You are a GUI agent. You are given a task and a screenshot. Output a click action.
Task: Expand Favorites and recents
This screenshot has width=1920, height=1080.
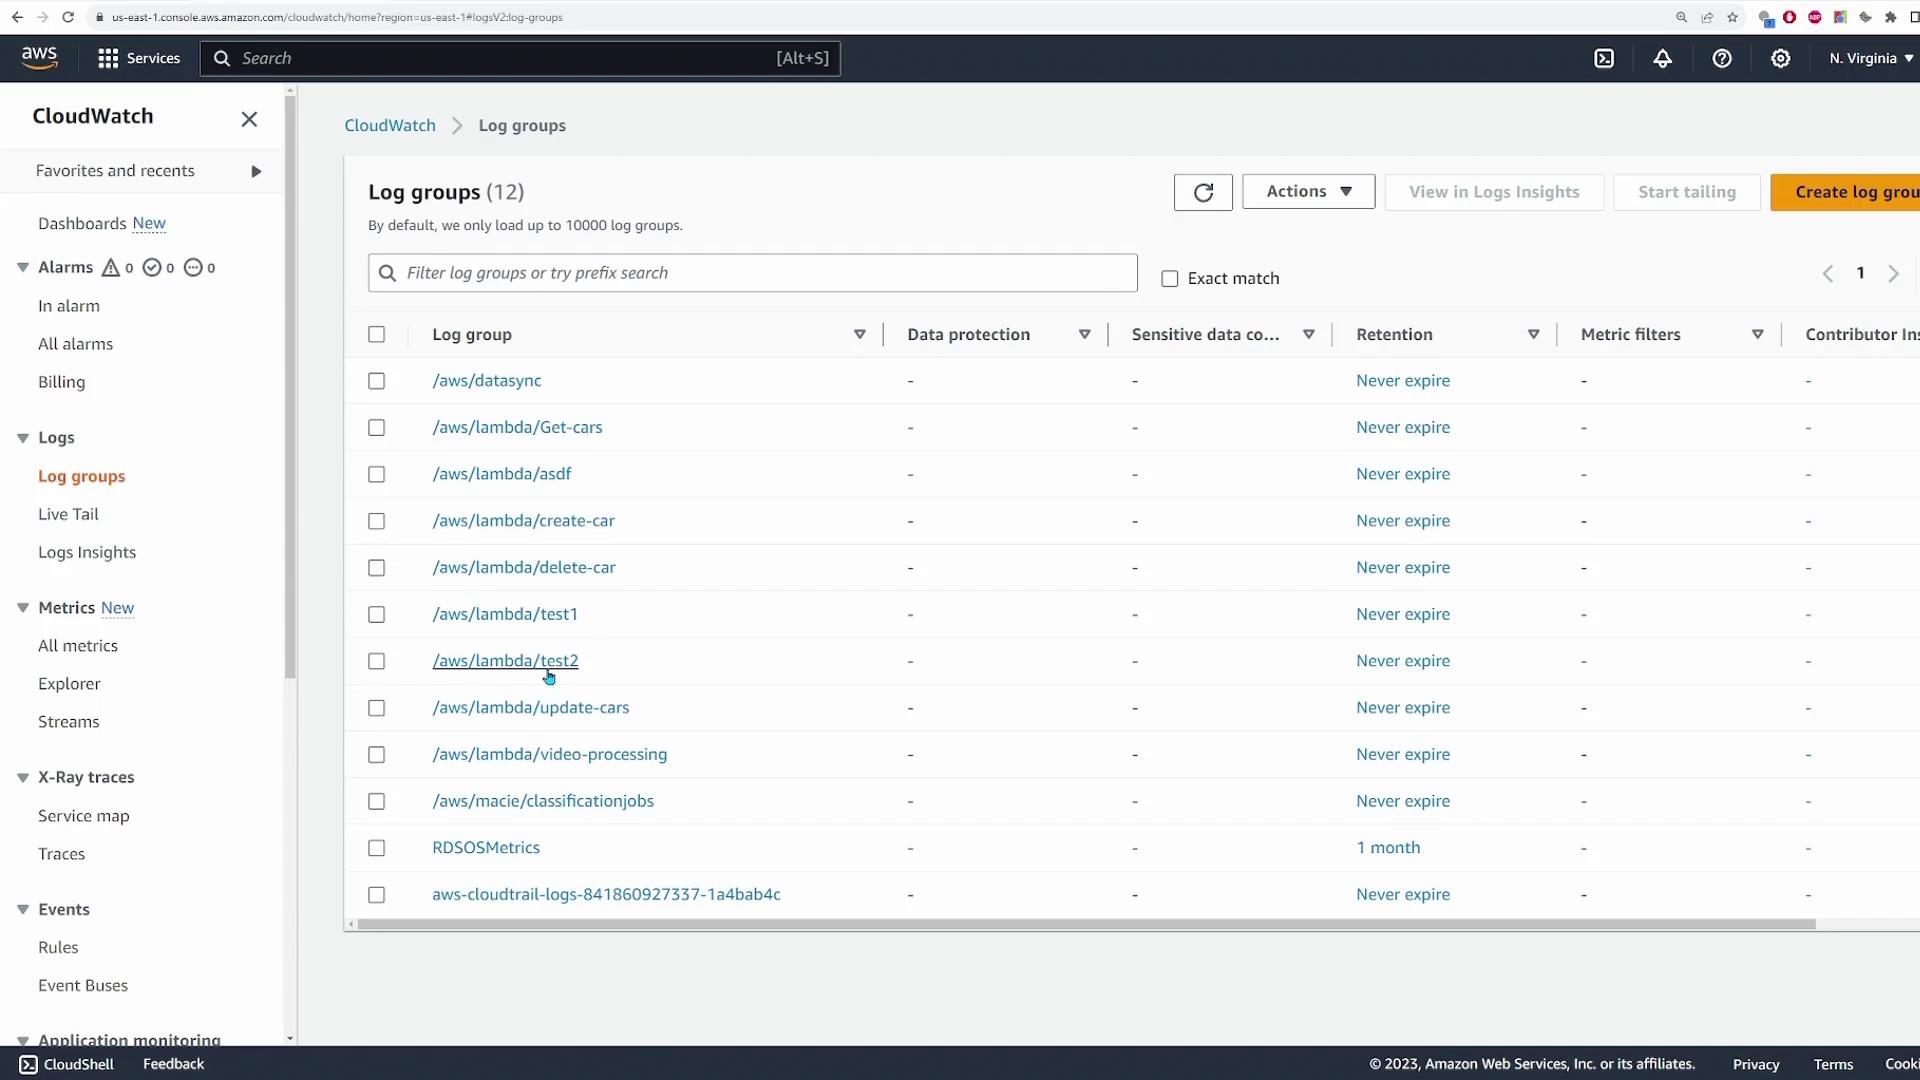pos(256,171)
